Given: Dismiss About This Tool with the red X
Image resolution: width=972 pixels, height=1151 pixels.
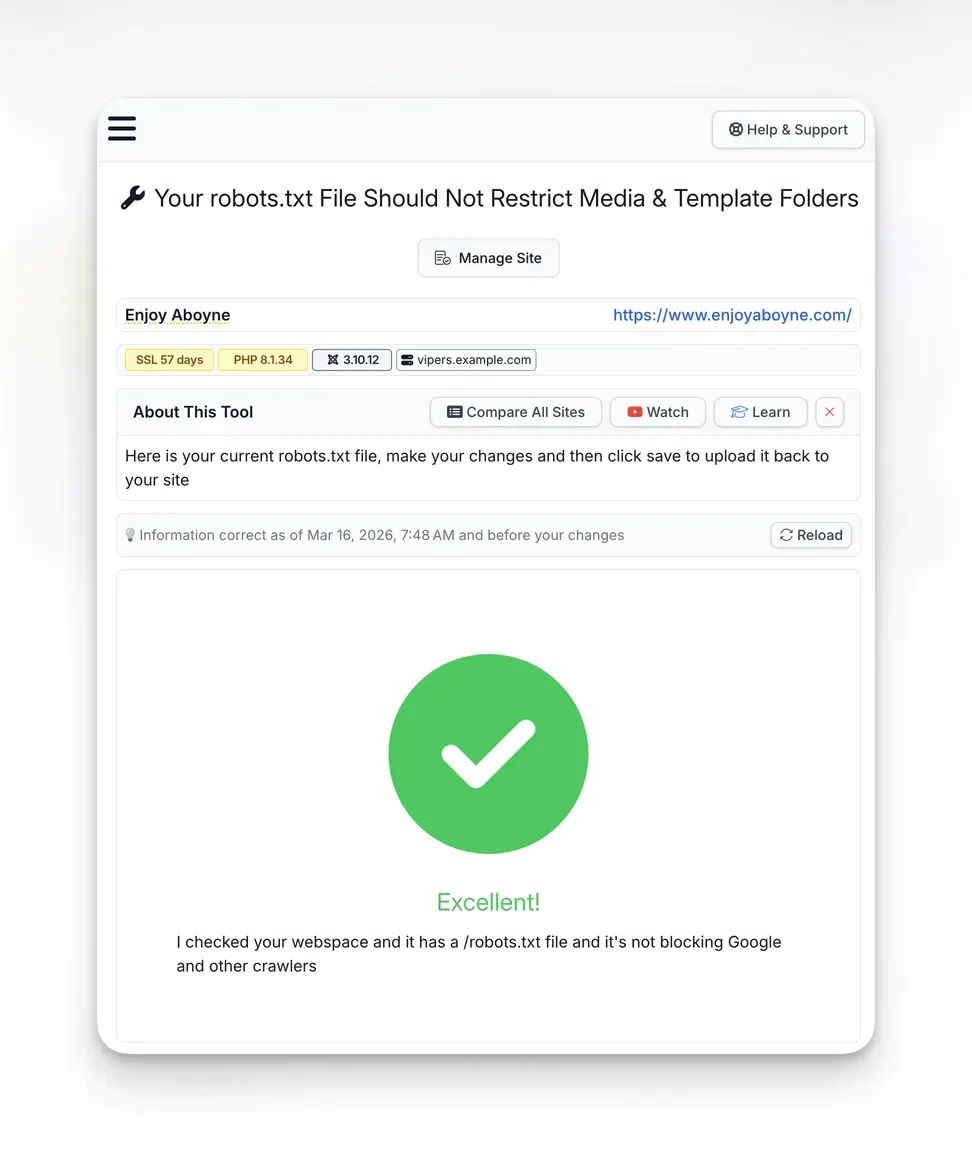Looking at the screenshot, I should (829, 411).
